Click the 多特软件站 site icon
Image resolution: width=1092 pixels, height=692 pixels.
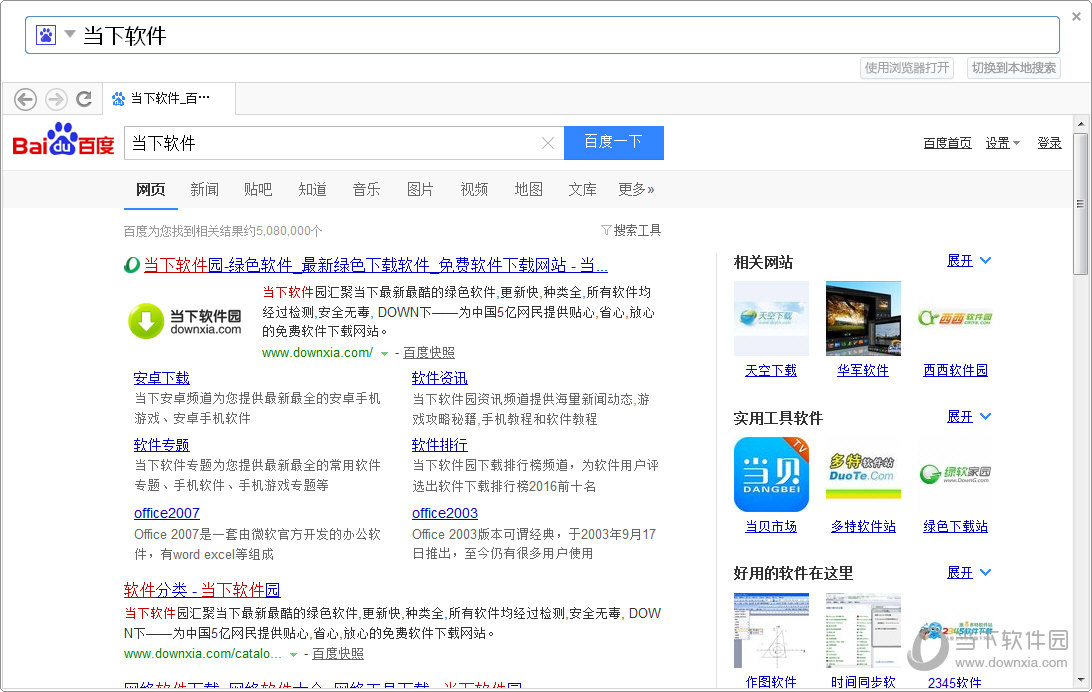click(863, 474)
